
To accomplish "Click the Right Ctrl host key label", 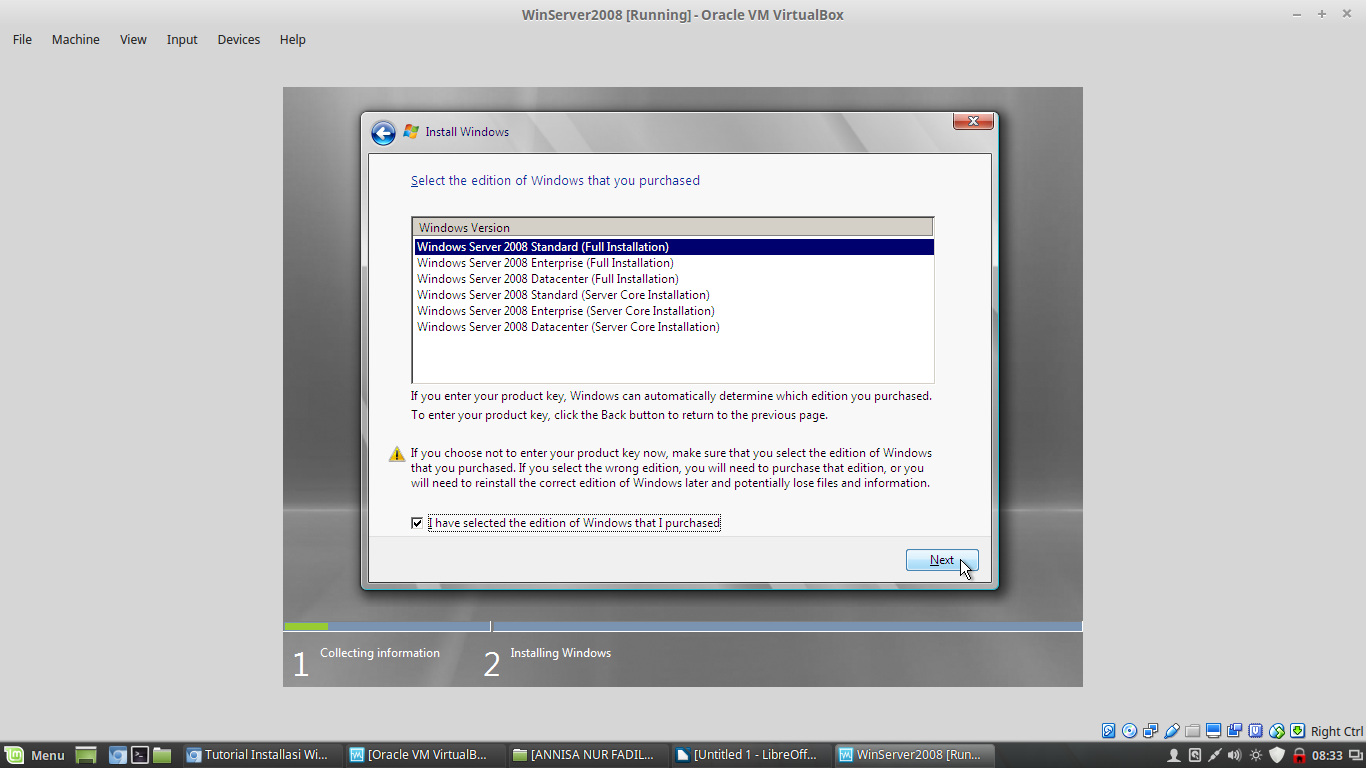I will pyautogui.click(x=1336, y=731).
